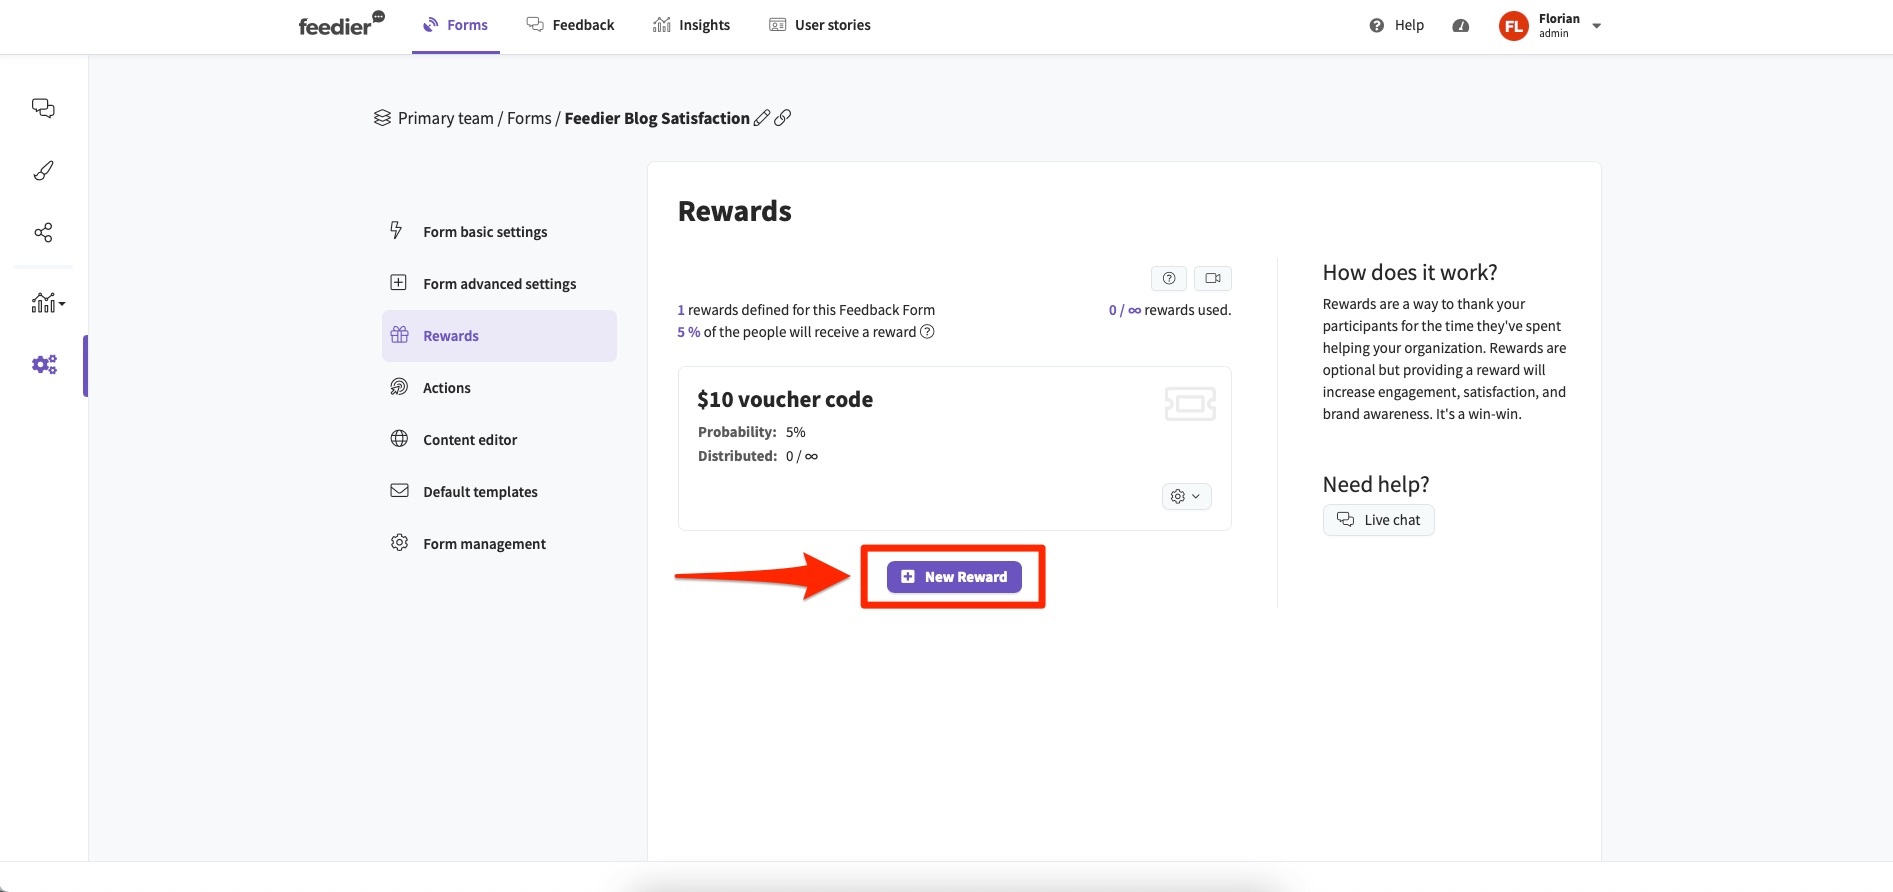Open the feedback conversations sidebar icon

tap(43, 108)
